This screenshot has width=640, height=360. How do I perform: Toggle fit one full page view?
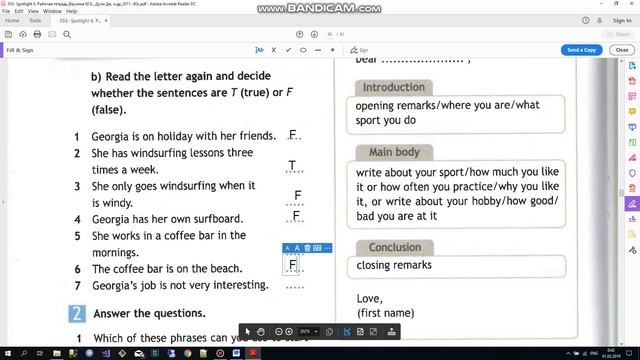(360, 332)
